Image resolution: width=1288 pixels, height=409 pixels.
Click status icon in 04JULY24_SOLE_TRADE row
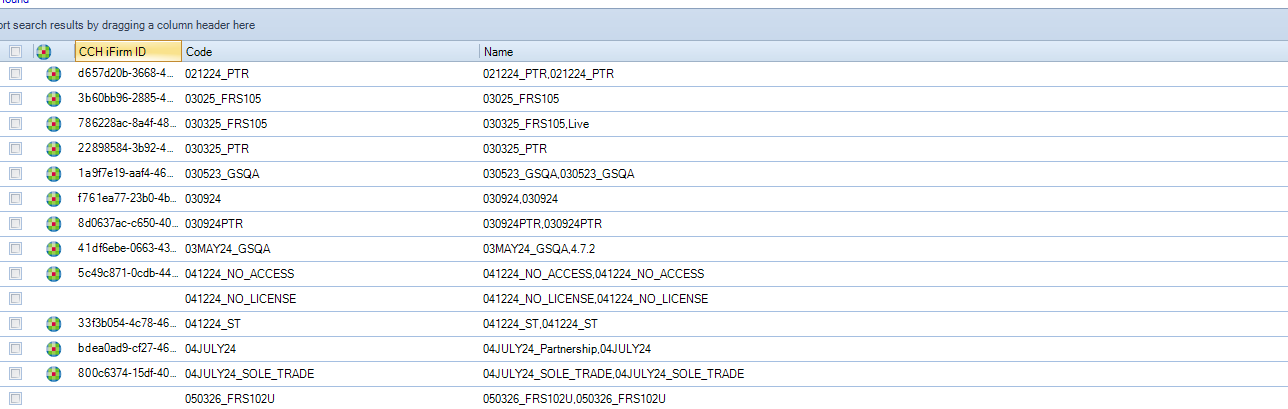click(53, 374)
